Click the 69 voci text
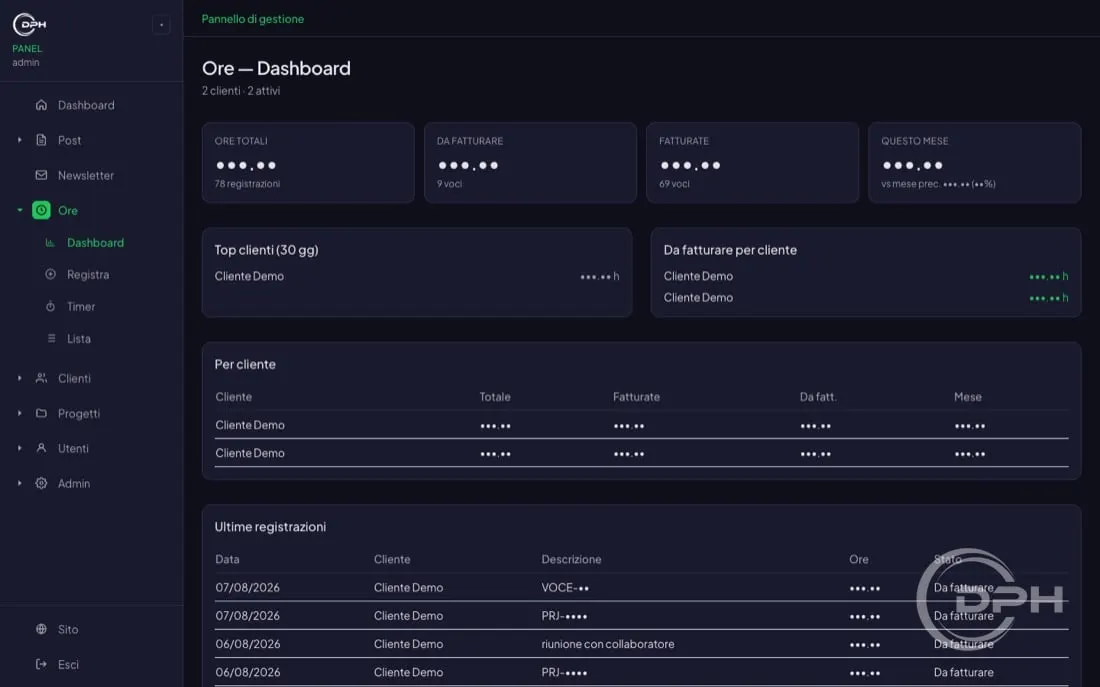Viewport: 1100px width, 687px height. pos(674,184)
